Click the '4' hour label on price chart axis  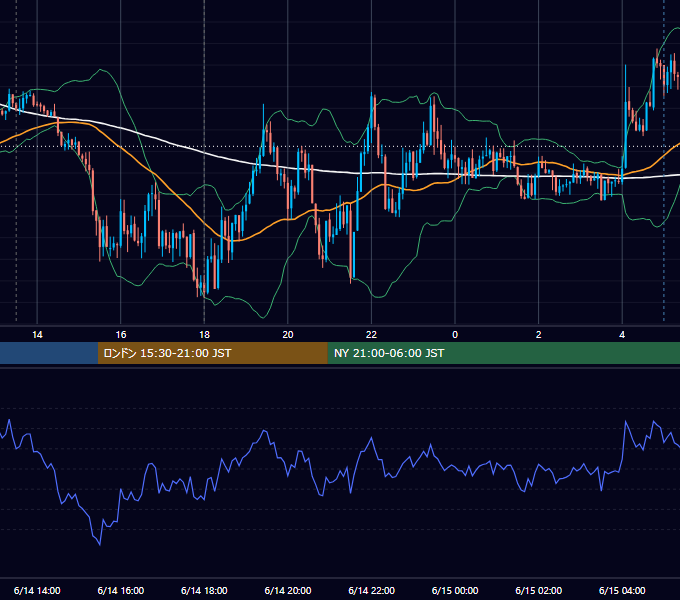(x=622, y=335)
